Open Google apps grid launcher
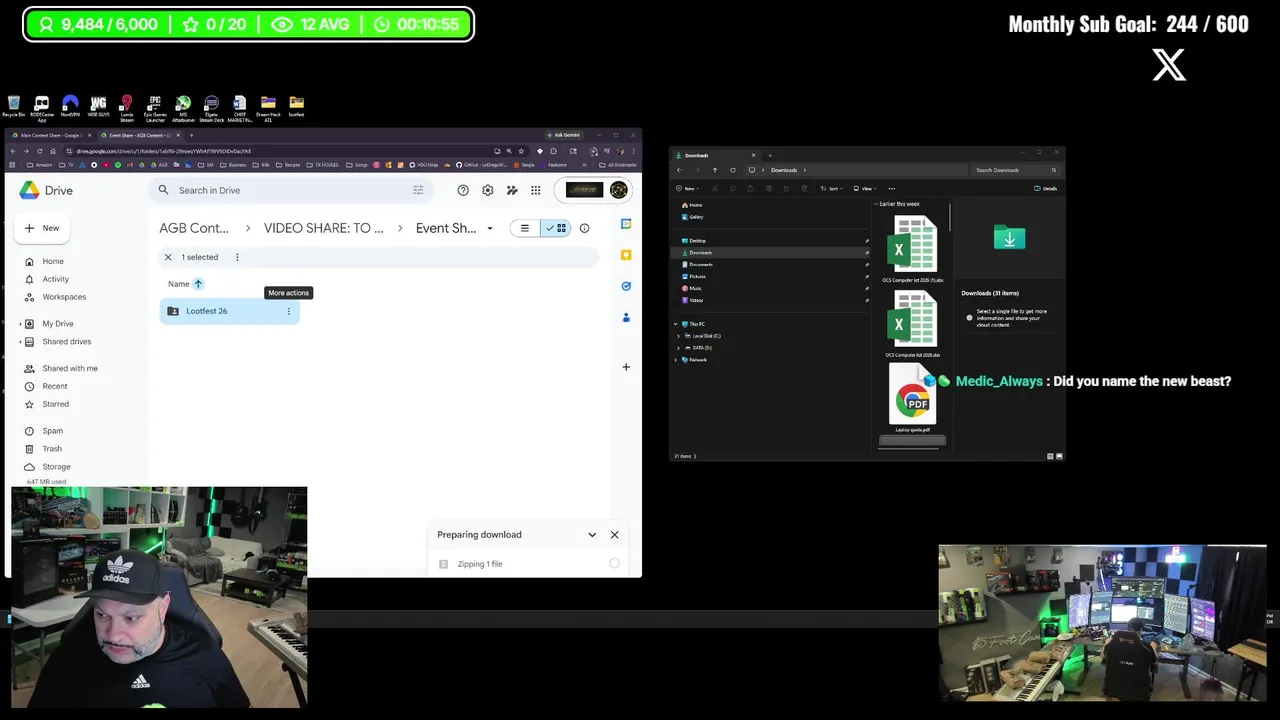This screenshot has width=1280, height=720. [x=536, y=190]
